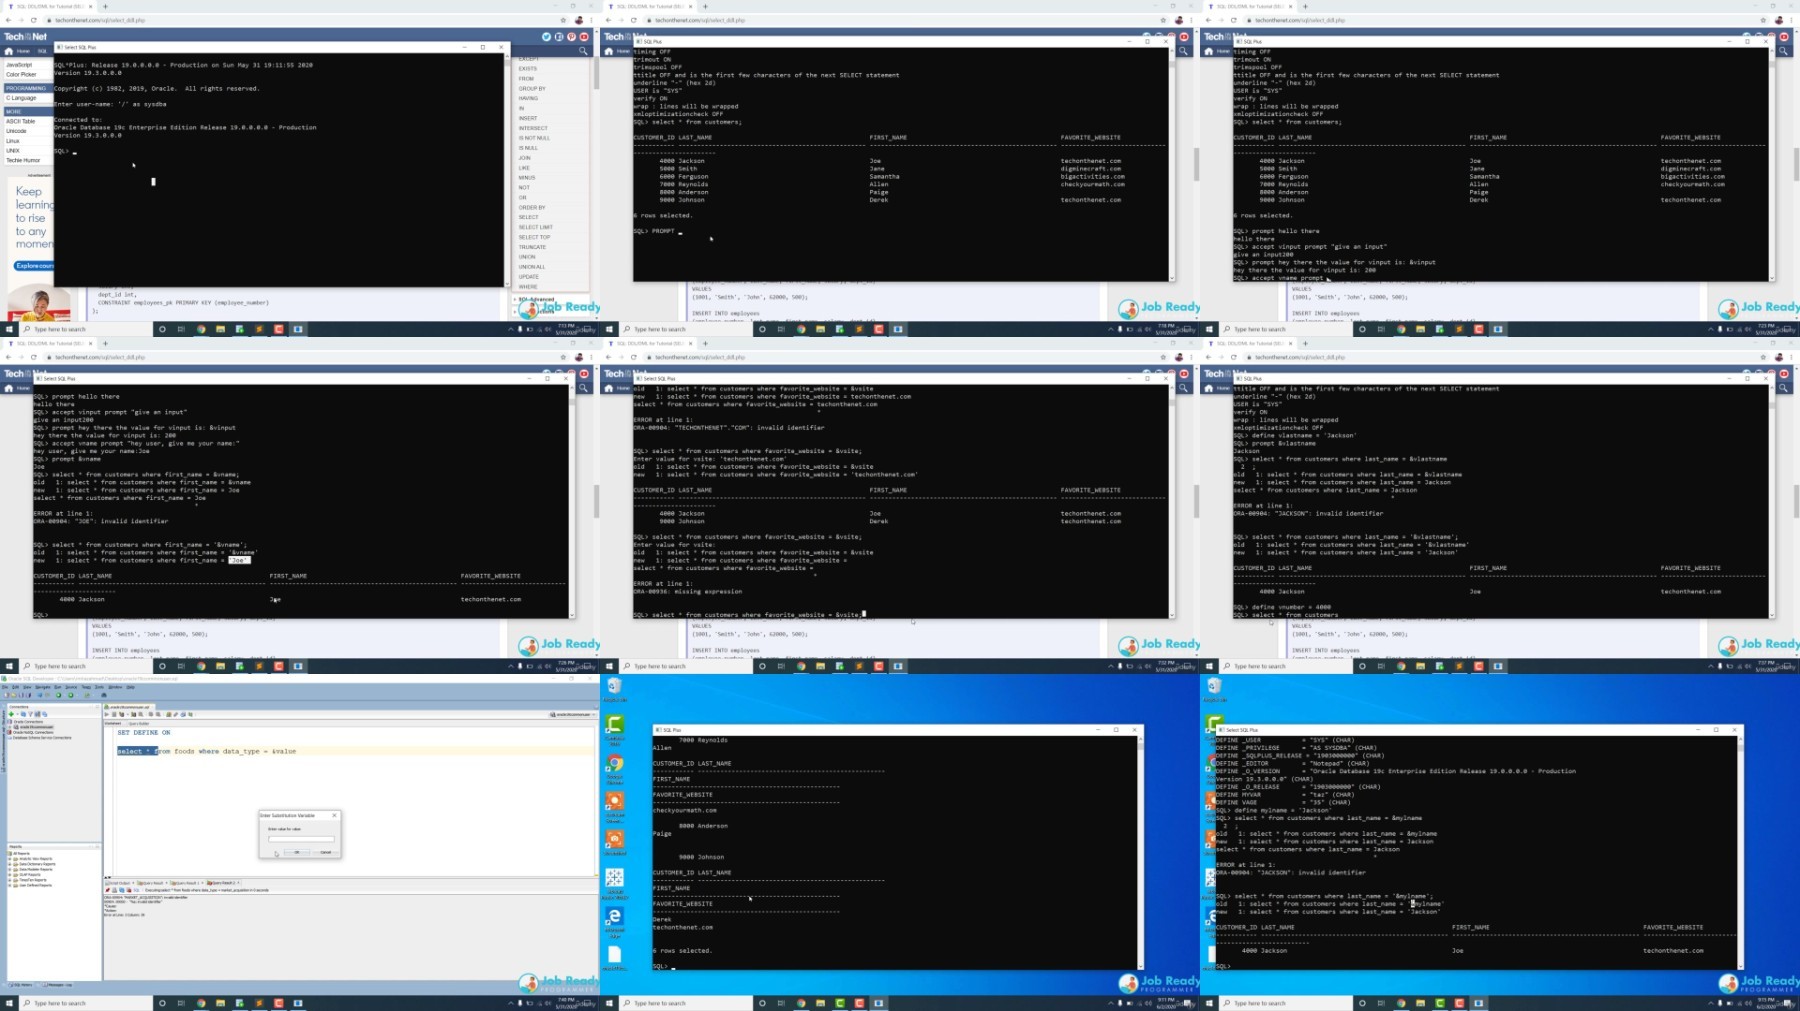Viewport: 1800px width, 1011px height.
Task: Switch to the Query Builder tab
Action: click(x=139, y=723)
